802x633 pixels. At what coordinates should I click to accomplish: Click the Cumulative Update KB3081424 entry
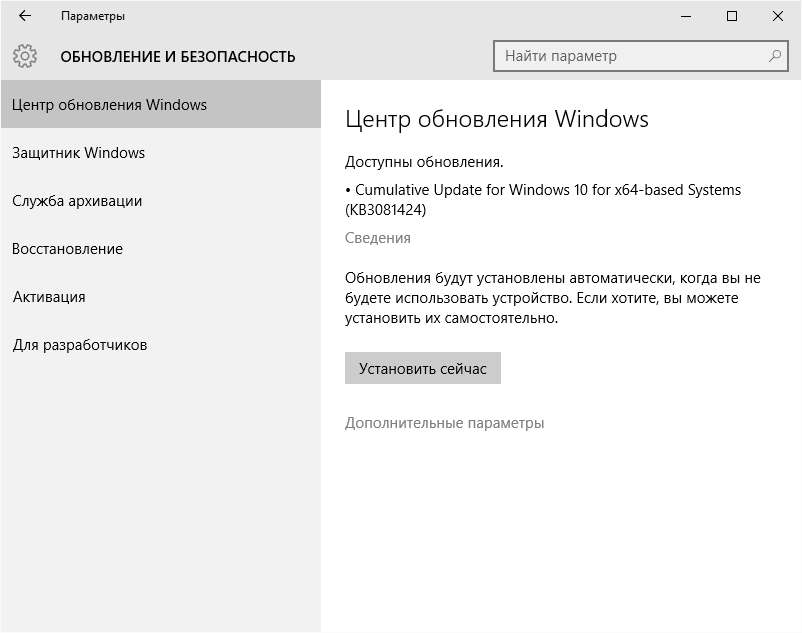[x=543, y=199]
